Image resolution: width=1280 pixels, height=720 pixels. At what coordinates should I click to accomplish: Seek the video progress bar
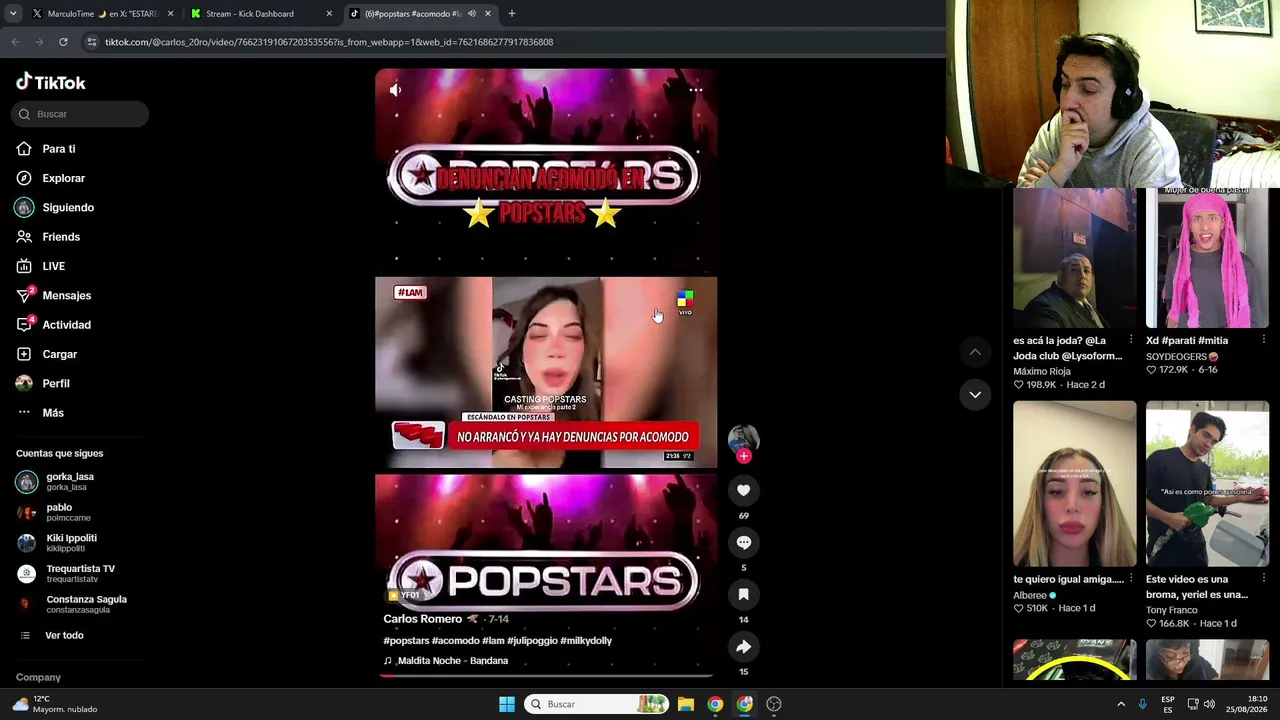point(546,676)
